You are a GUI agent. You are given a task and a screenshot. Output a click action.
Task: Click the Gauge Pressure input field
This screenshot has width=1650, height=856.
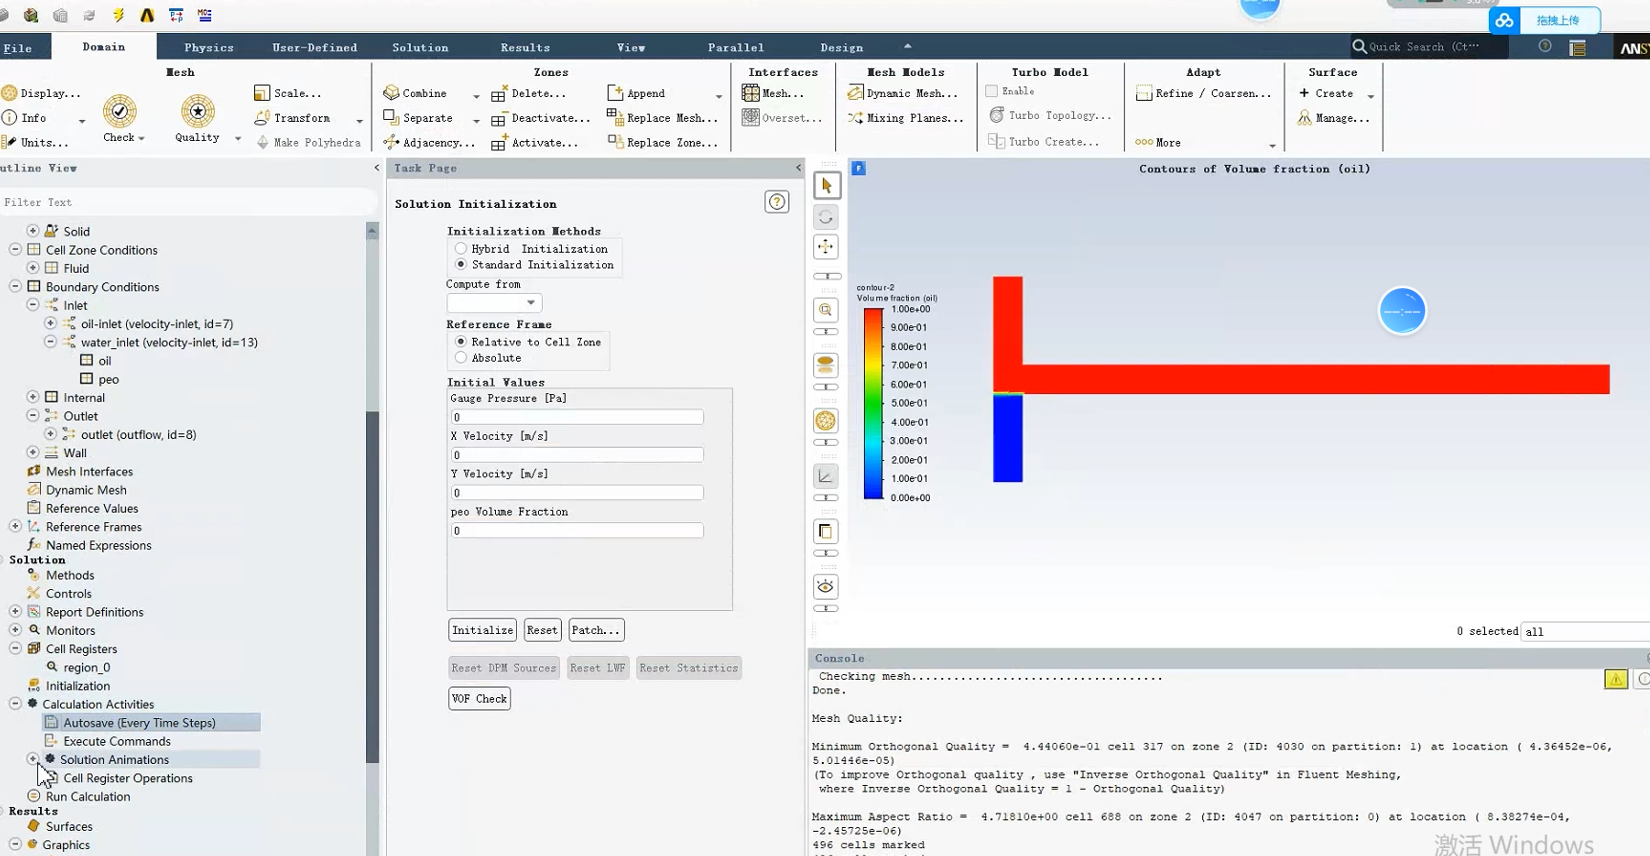(577, 417)
